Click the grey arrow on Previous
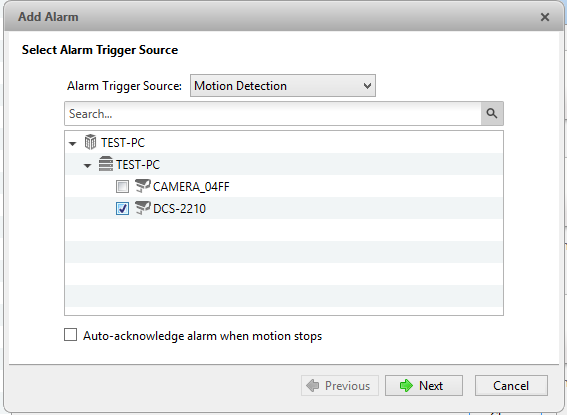The image size is (567, 415). (x=312, y=386)
